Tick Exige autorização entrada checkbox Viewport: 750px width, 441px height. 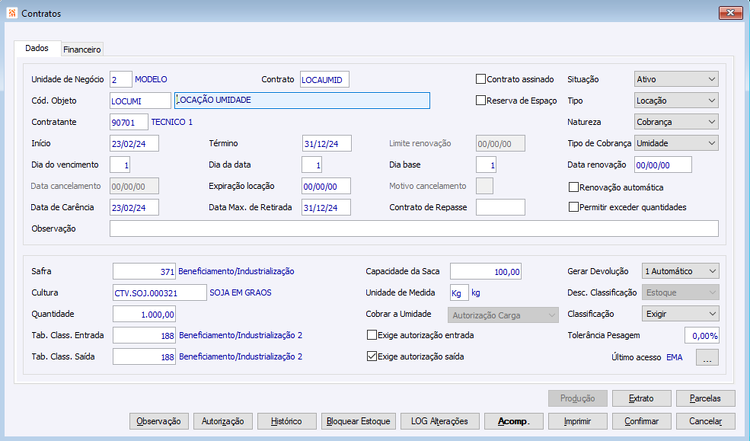click(372, 335)
